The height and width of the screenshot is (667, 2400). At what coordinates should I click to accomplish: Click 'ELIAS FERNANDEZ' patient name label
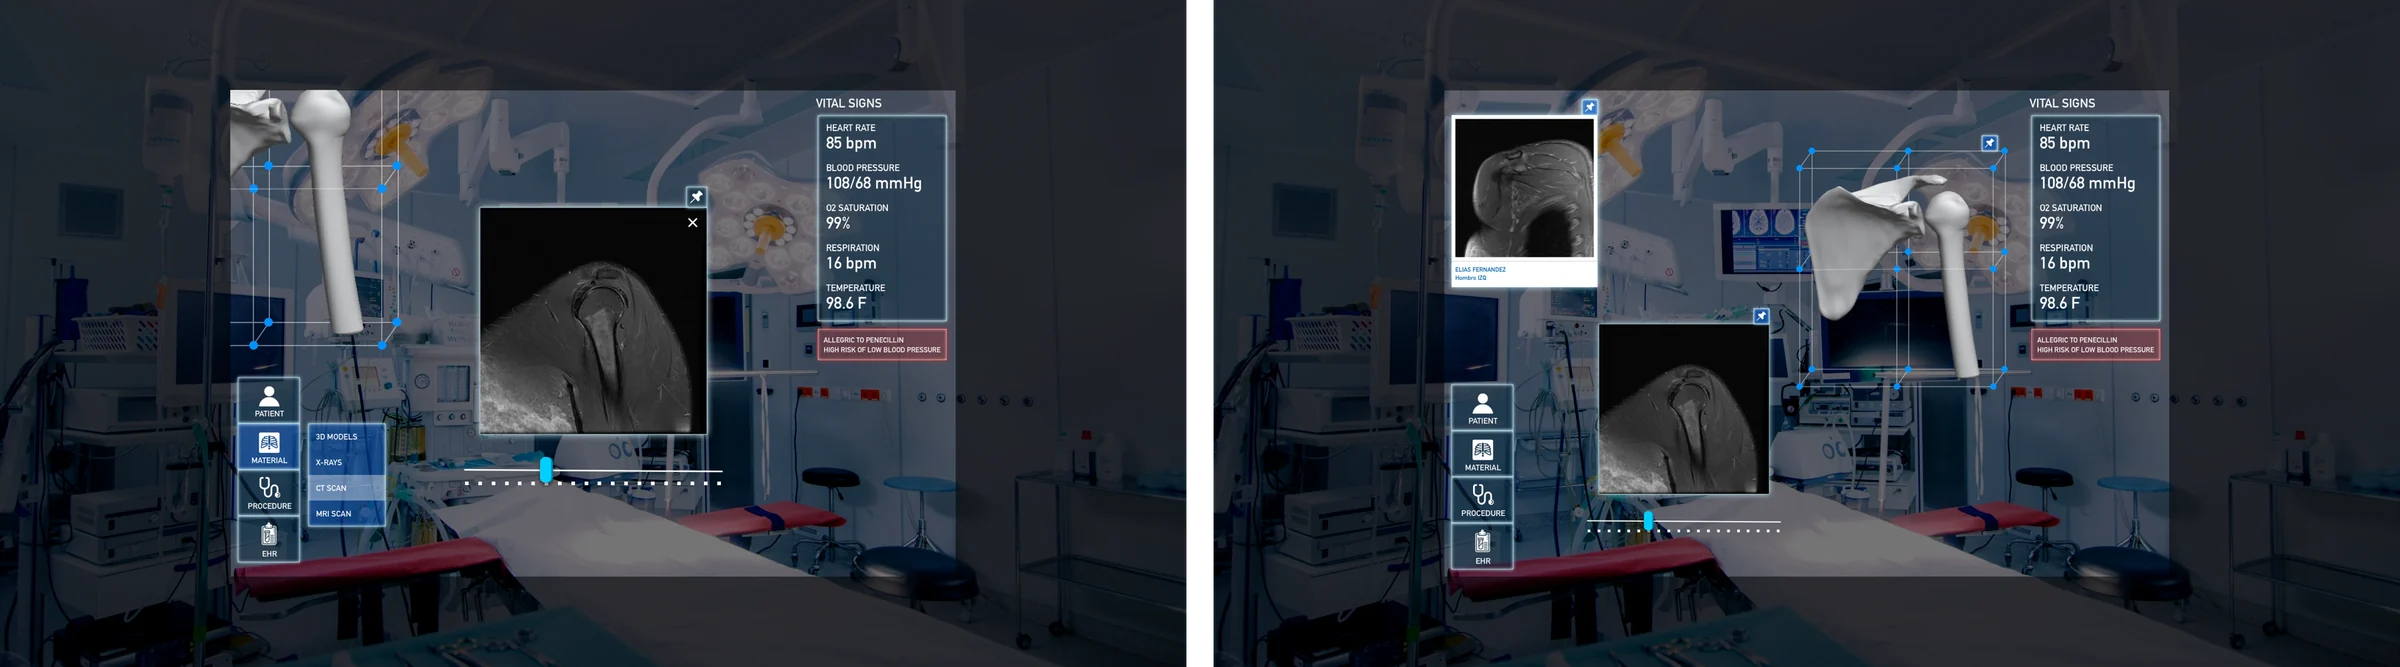pos(1480,269)
